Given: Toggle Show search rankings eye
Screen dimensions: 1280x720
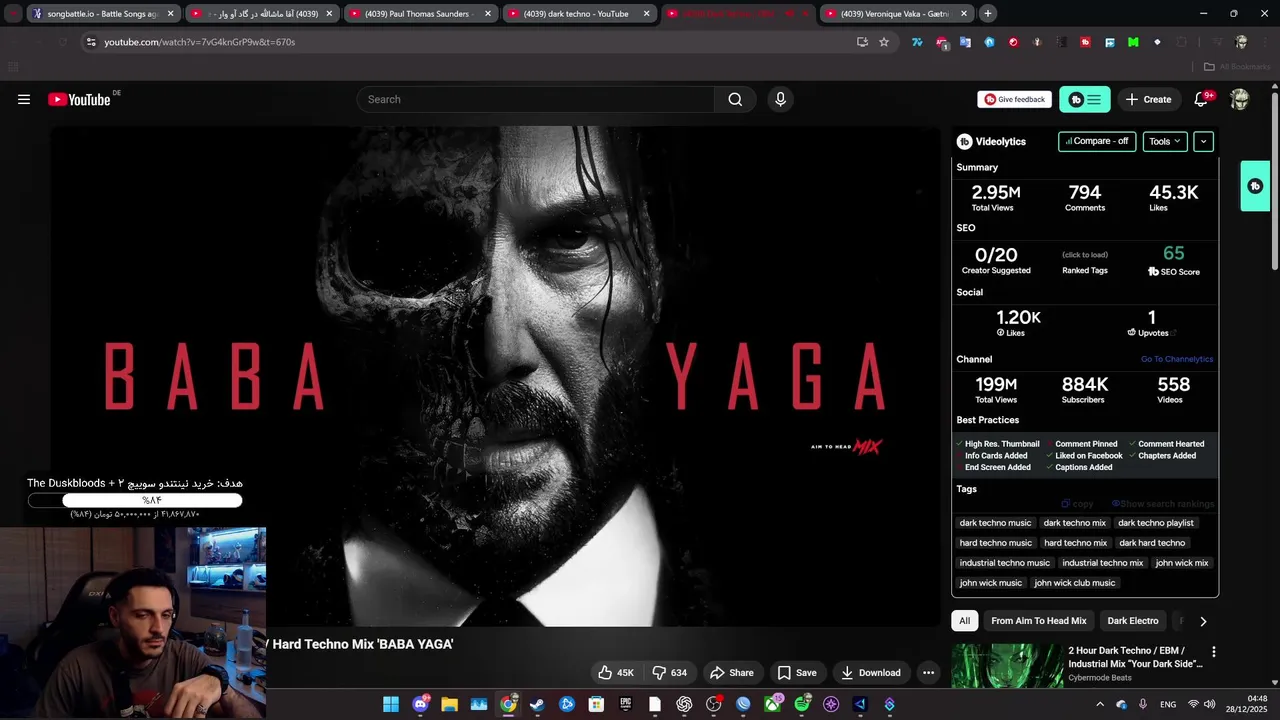Looking at the screenshot, I should (1162, 504).
